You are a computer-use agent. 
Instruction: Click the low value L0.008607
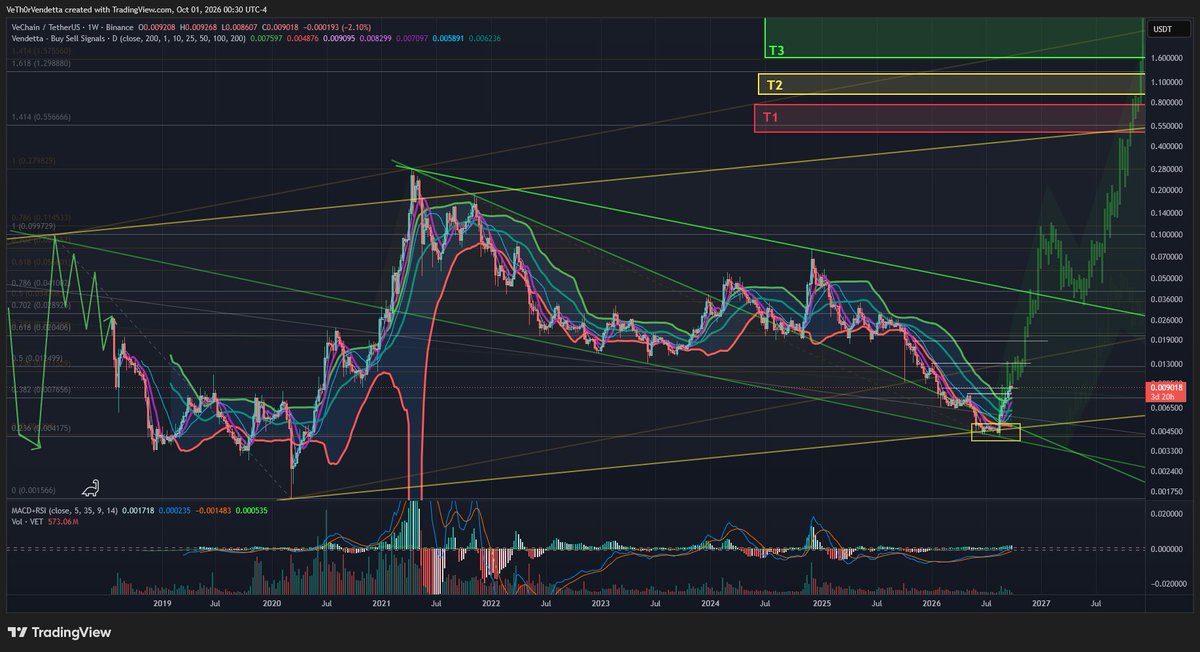[238, 29]
